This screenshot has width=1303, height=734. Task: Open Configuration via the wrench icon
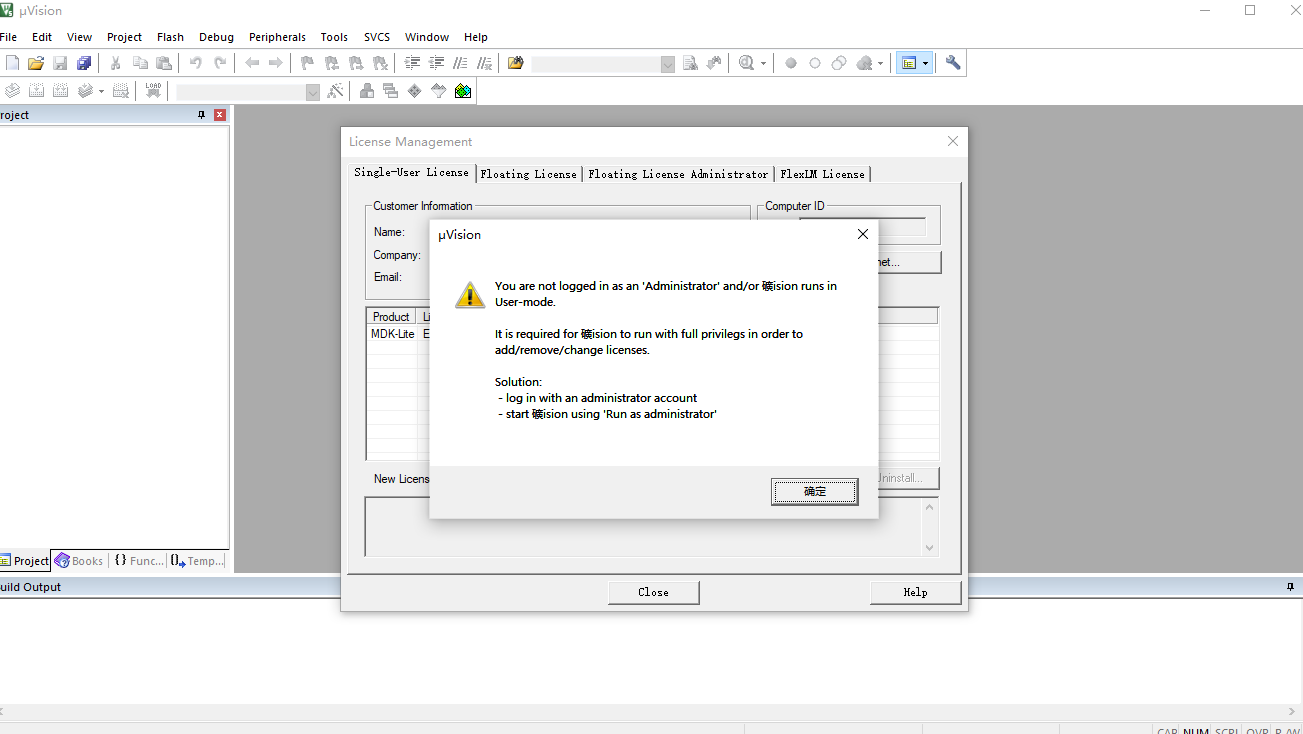point(953,63)
